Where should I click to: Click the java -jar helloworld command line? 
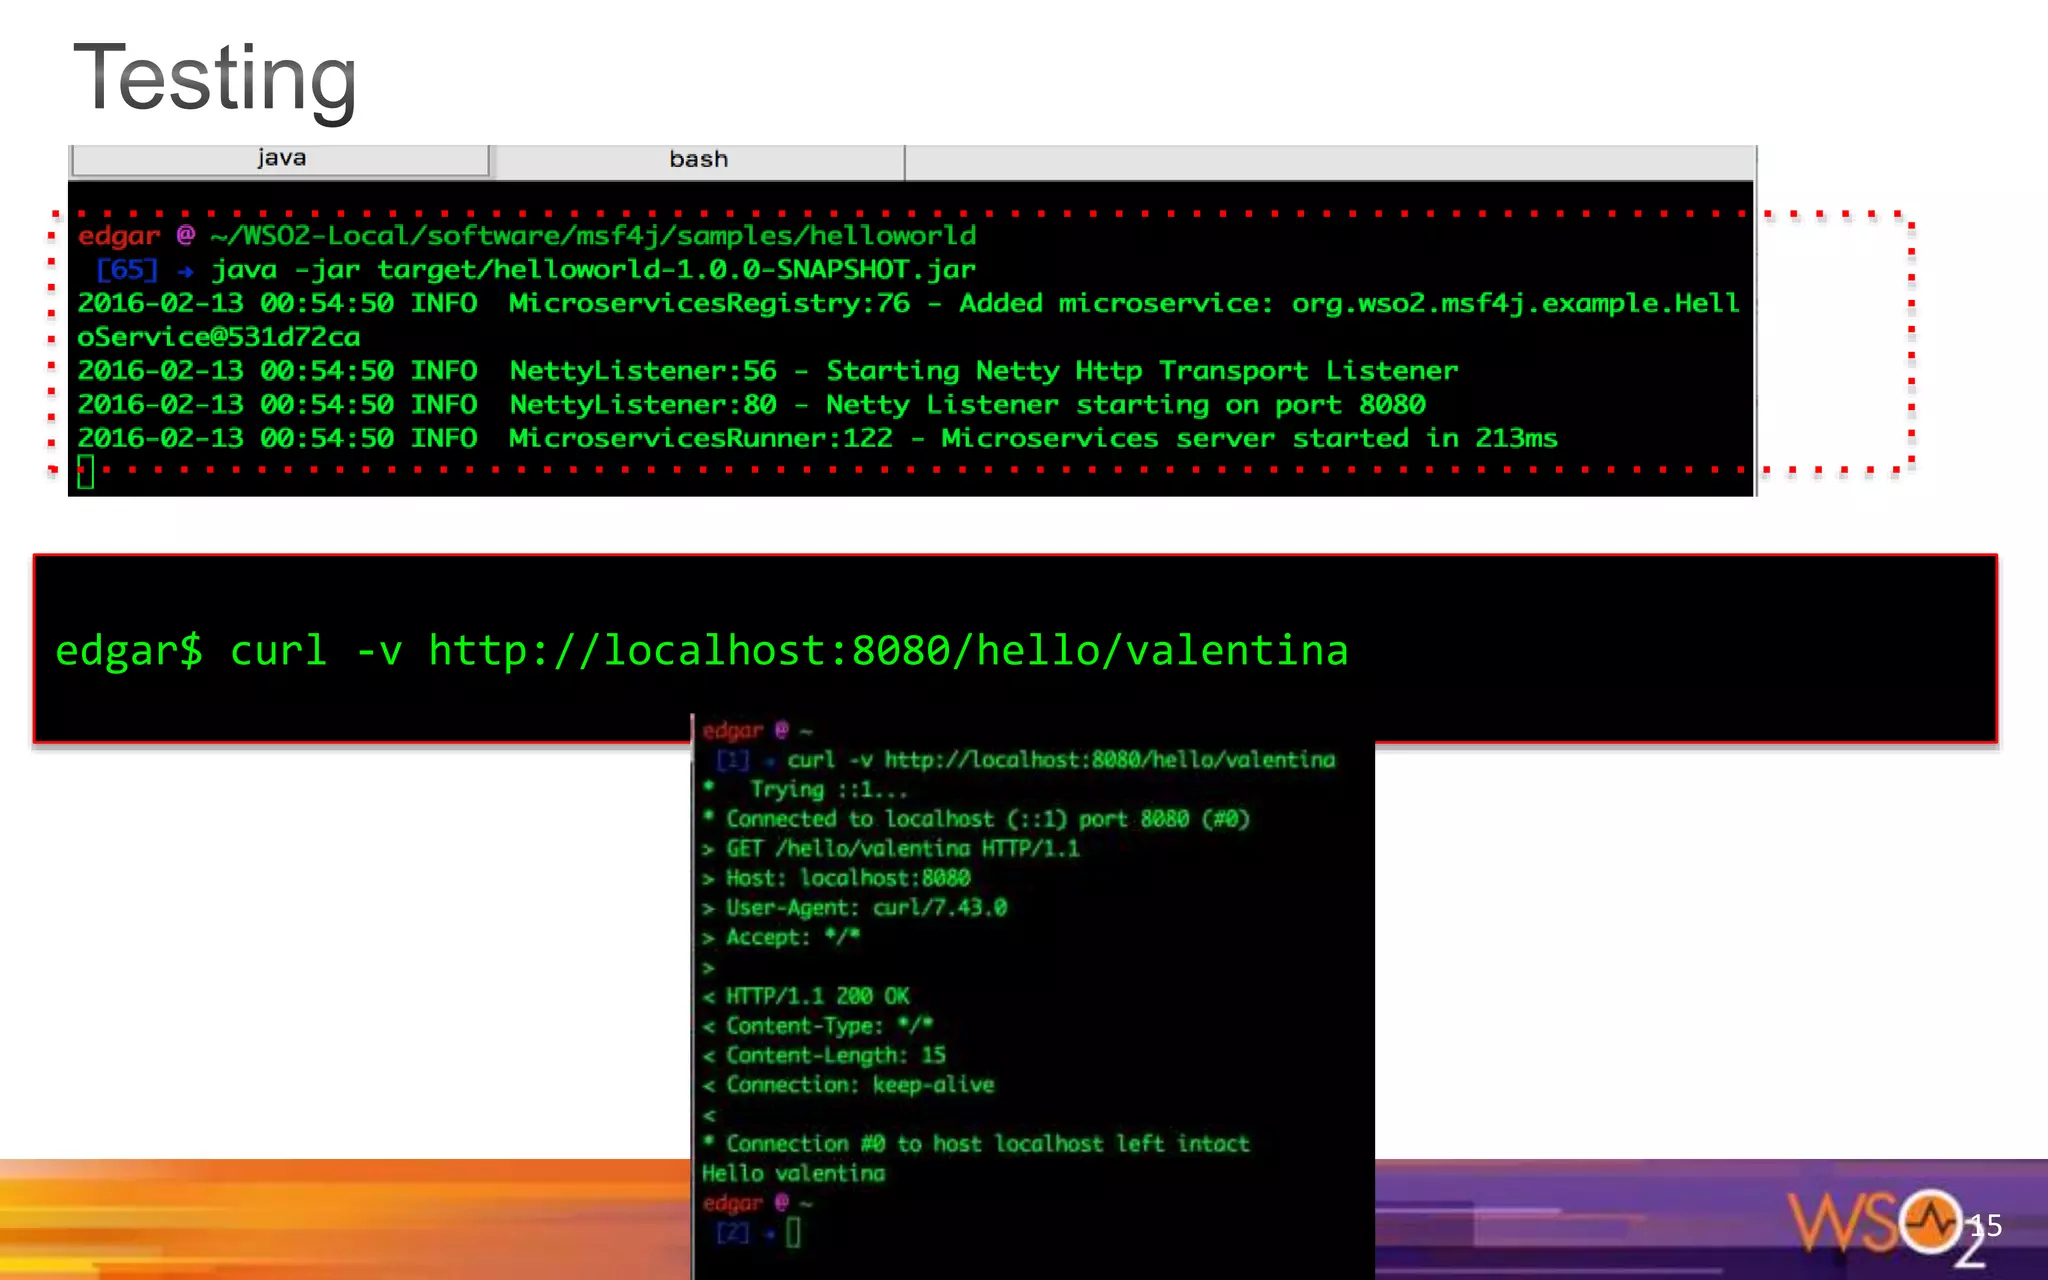594,270
